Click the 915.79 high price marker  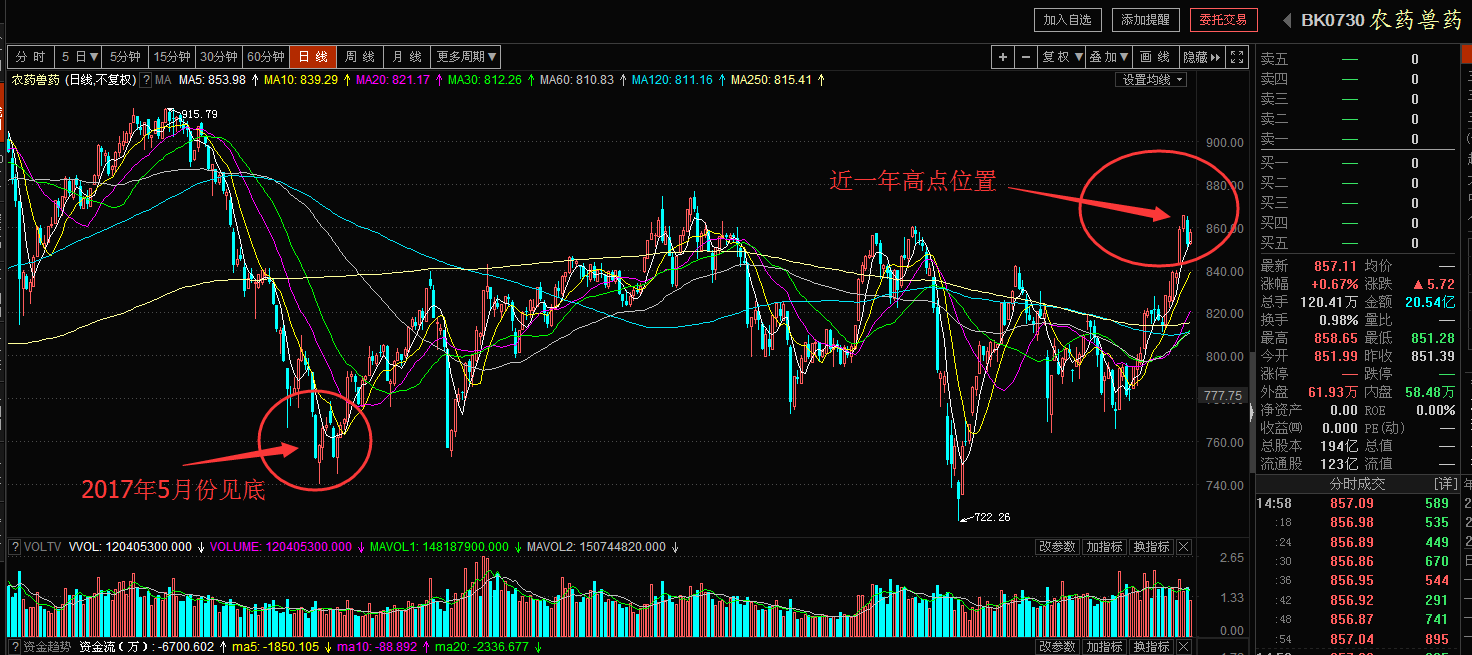coord(199,114)
